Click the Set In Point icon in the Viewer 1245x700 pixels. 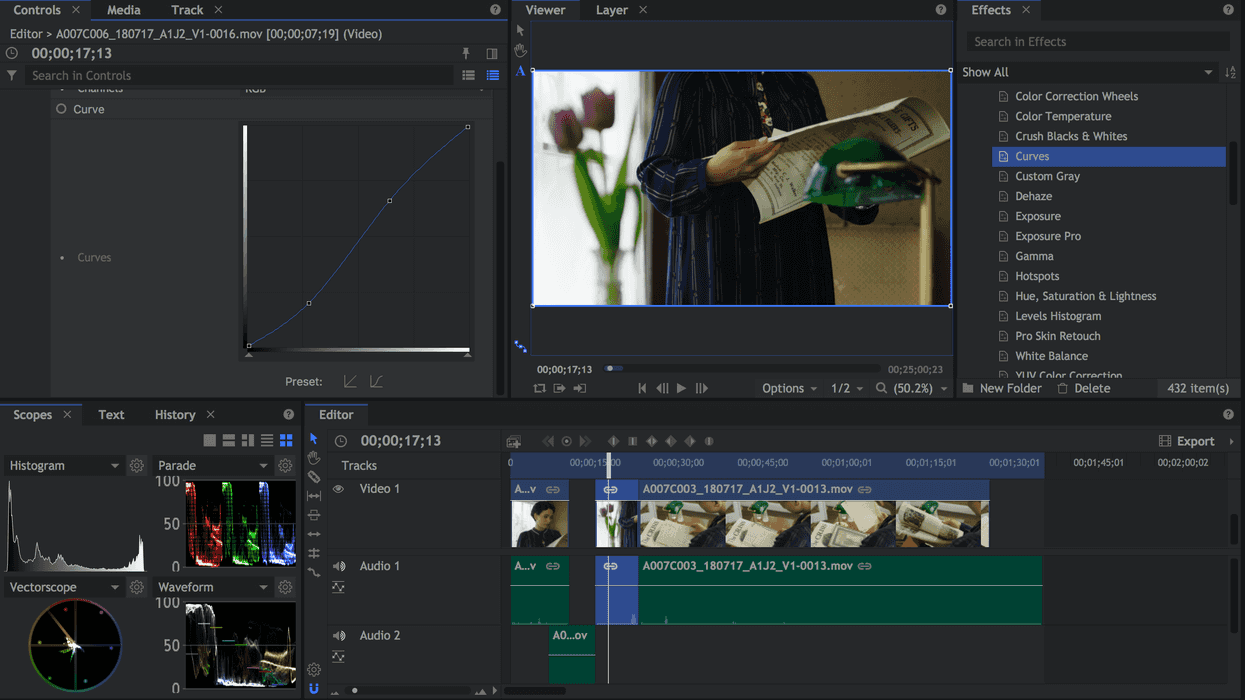coord(560,388)
